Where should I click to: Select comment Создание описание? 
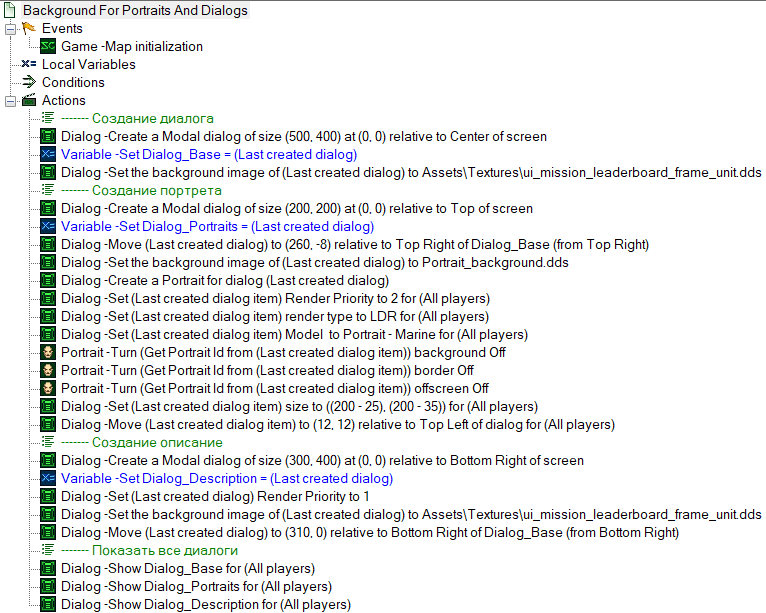coord(142,443)
